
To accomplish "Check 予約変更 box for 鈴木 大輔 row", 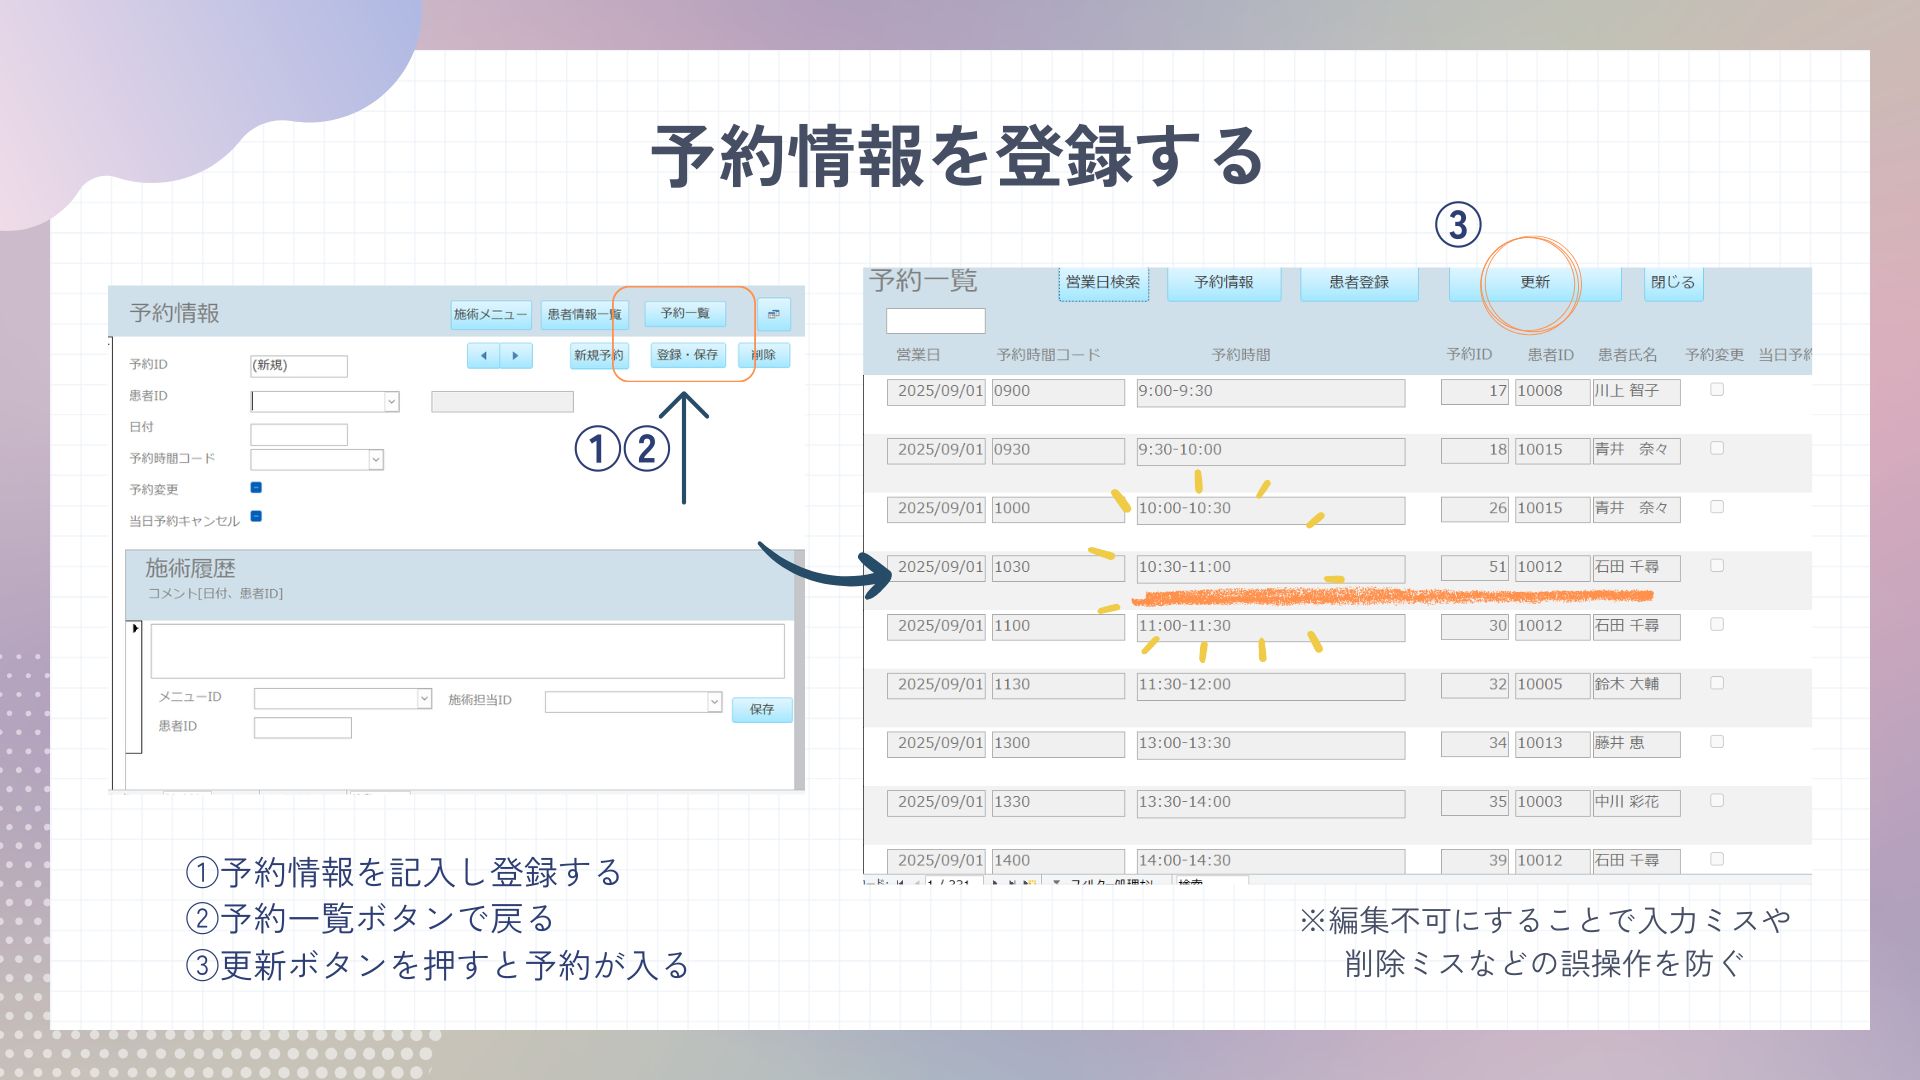I will pos(1717,683).
